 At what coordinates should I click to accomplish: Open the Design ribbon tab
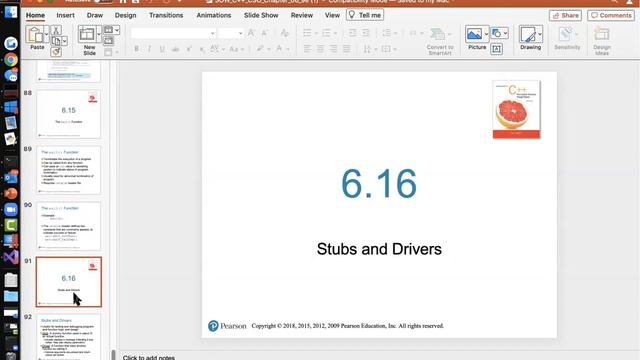click(125, 15)
